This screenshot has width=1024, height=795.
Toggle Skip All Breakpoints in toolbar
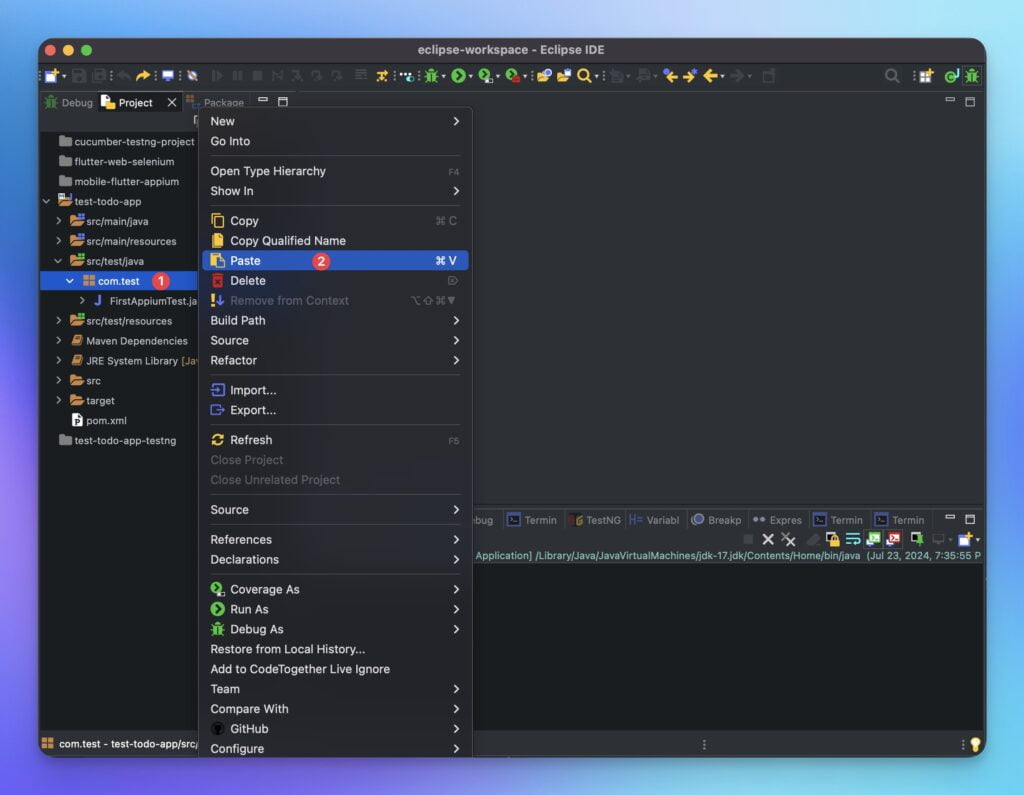point(192,76)
